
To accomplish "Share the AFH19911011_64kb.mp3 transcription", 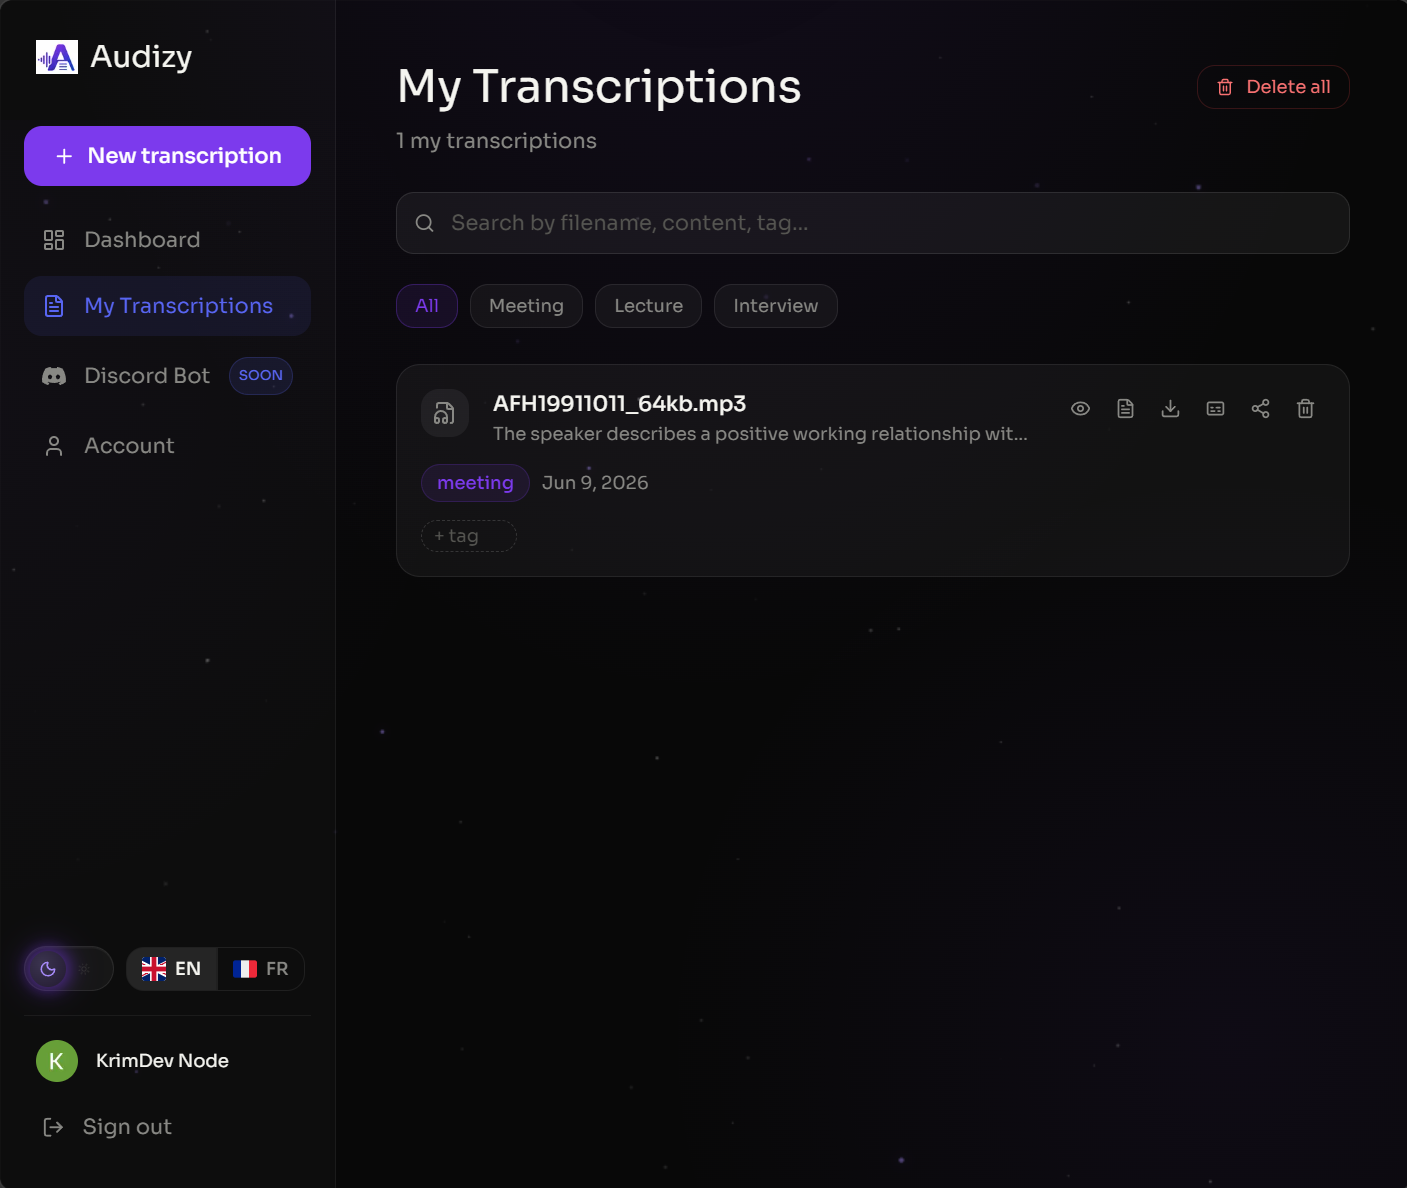I will [1260, 408].
